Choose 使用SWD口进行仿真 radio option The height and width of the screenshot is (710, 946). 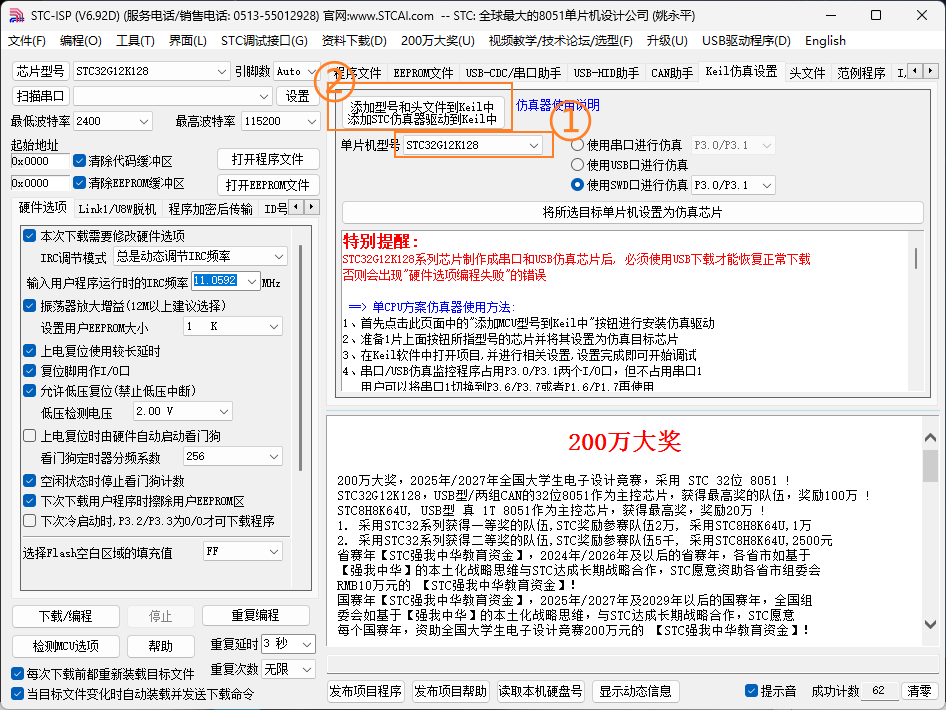coord(577,185)
